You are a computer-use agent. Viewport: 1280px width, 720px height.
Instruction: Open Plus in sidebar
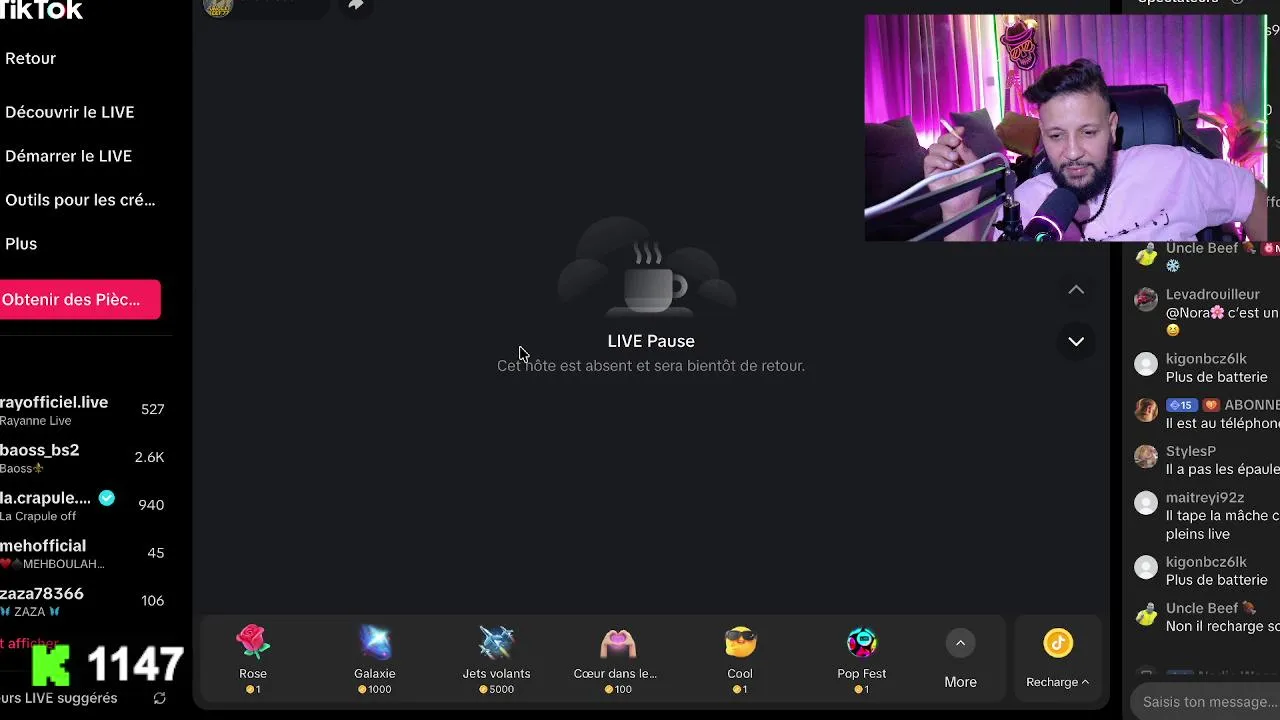point(21,244)
